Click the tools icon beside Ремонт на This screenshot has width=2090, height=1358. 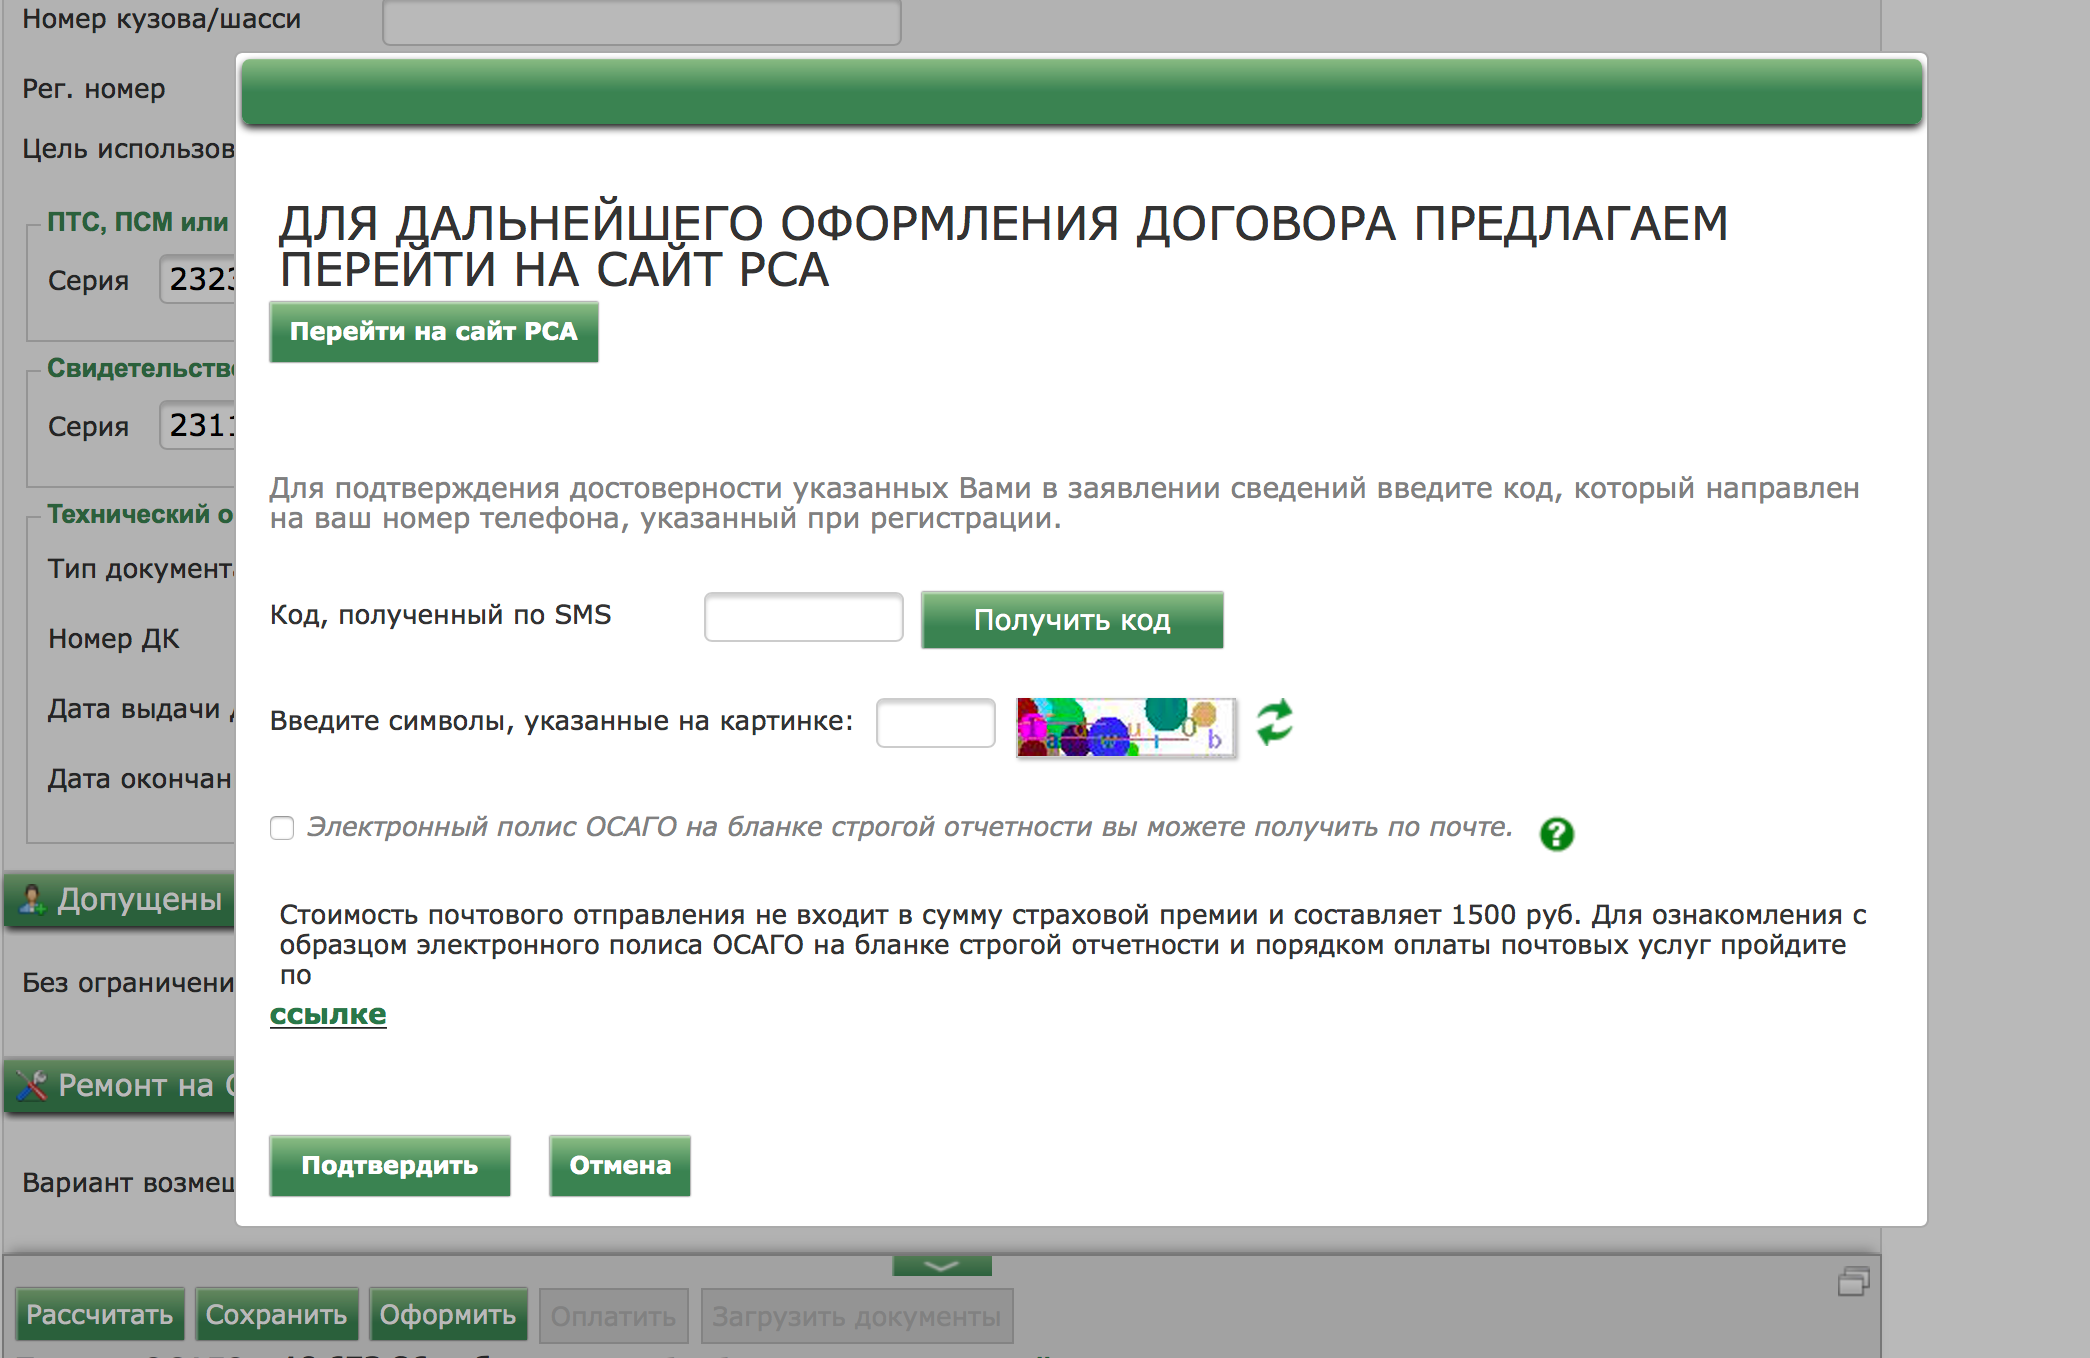click(x=32, y=1085)
